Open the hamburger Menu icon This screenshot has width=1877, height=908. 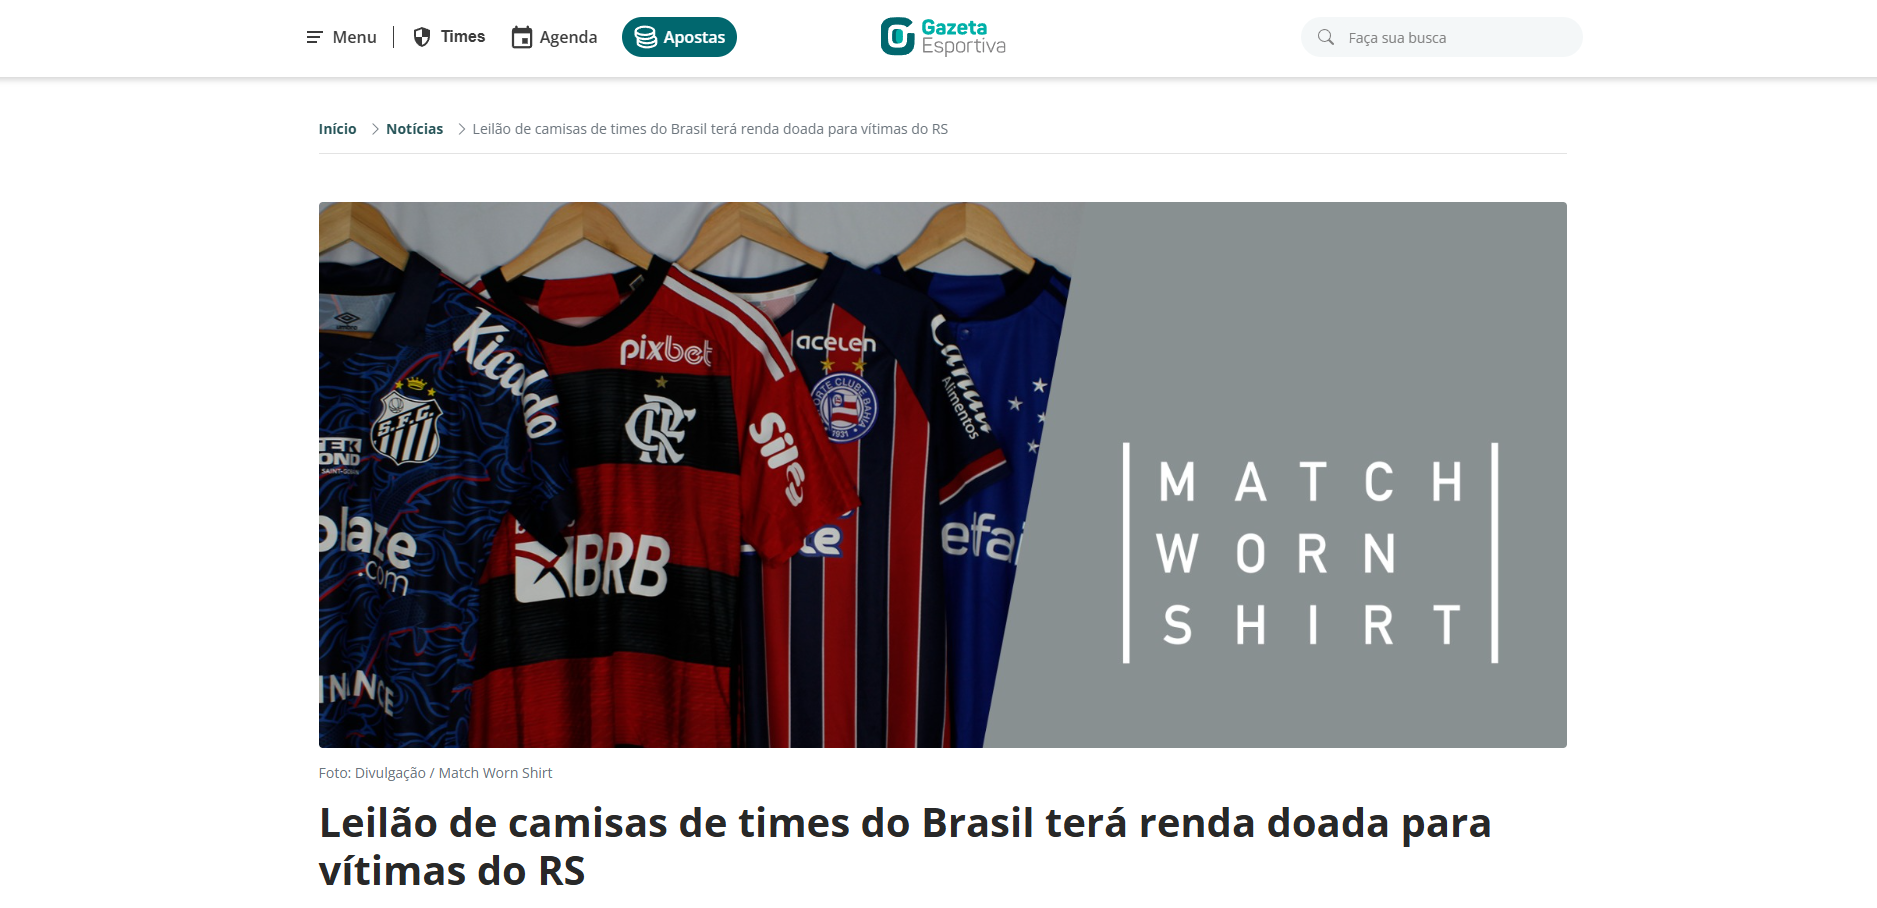pos(314,37)
